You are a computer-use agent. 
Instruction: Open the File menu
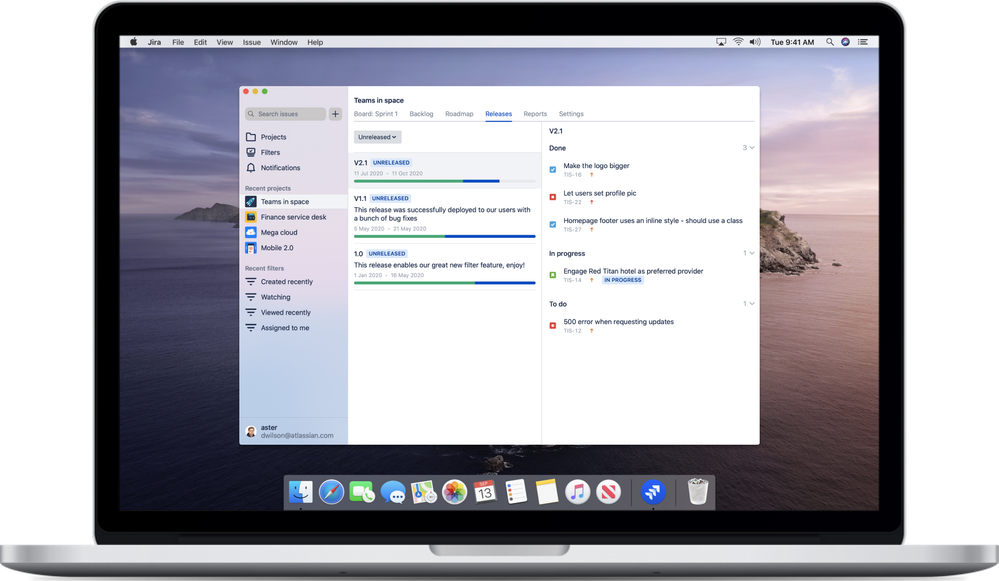click(x=178, y=42)
